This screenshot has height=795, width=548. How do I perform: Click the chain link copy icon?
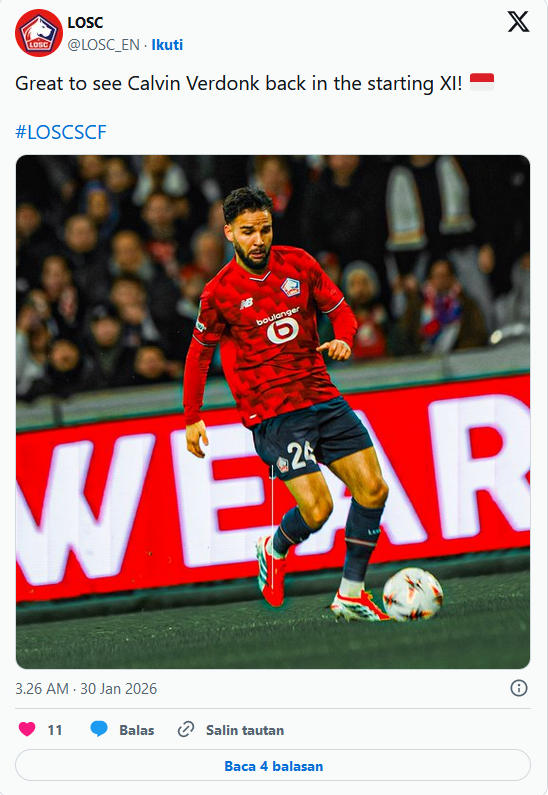(x=186, y=730)
